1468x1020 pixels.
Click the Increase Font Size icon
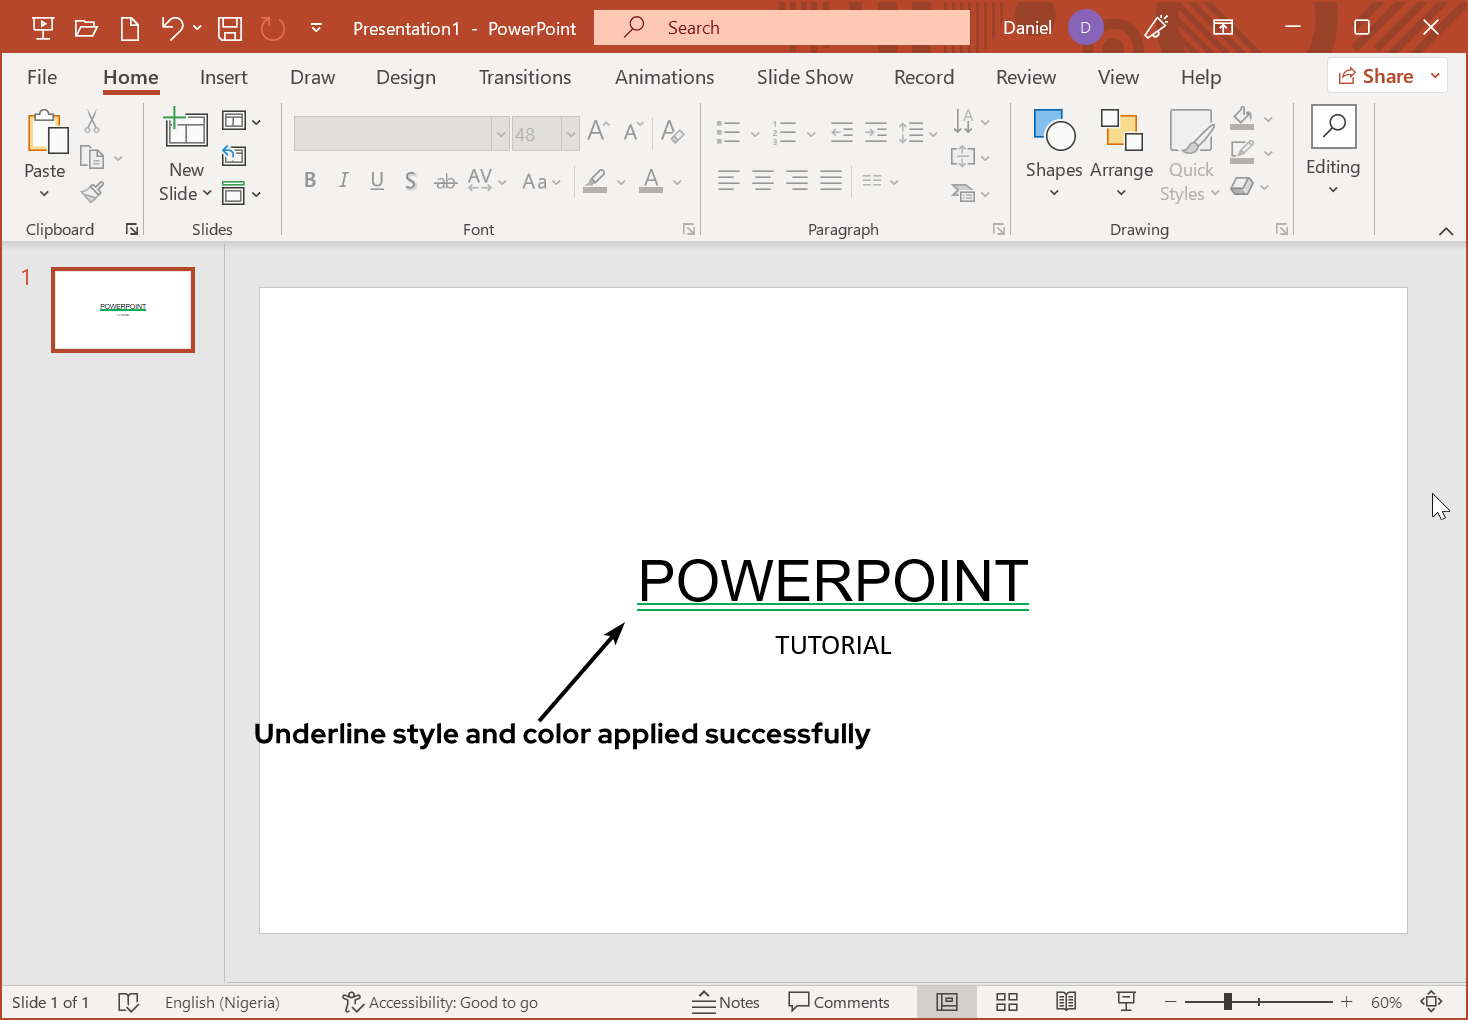pyautogui.click(x=596, y=130)
